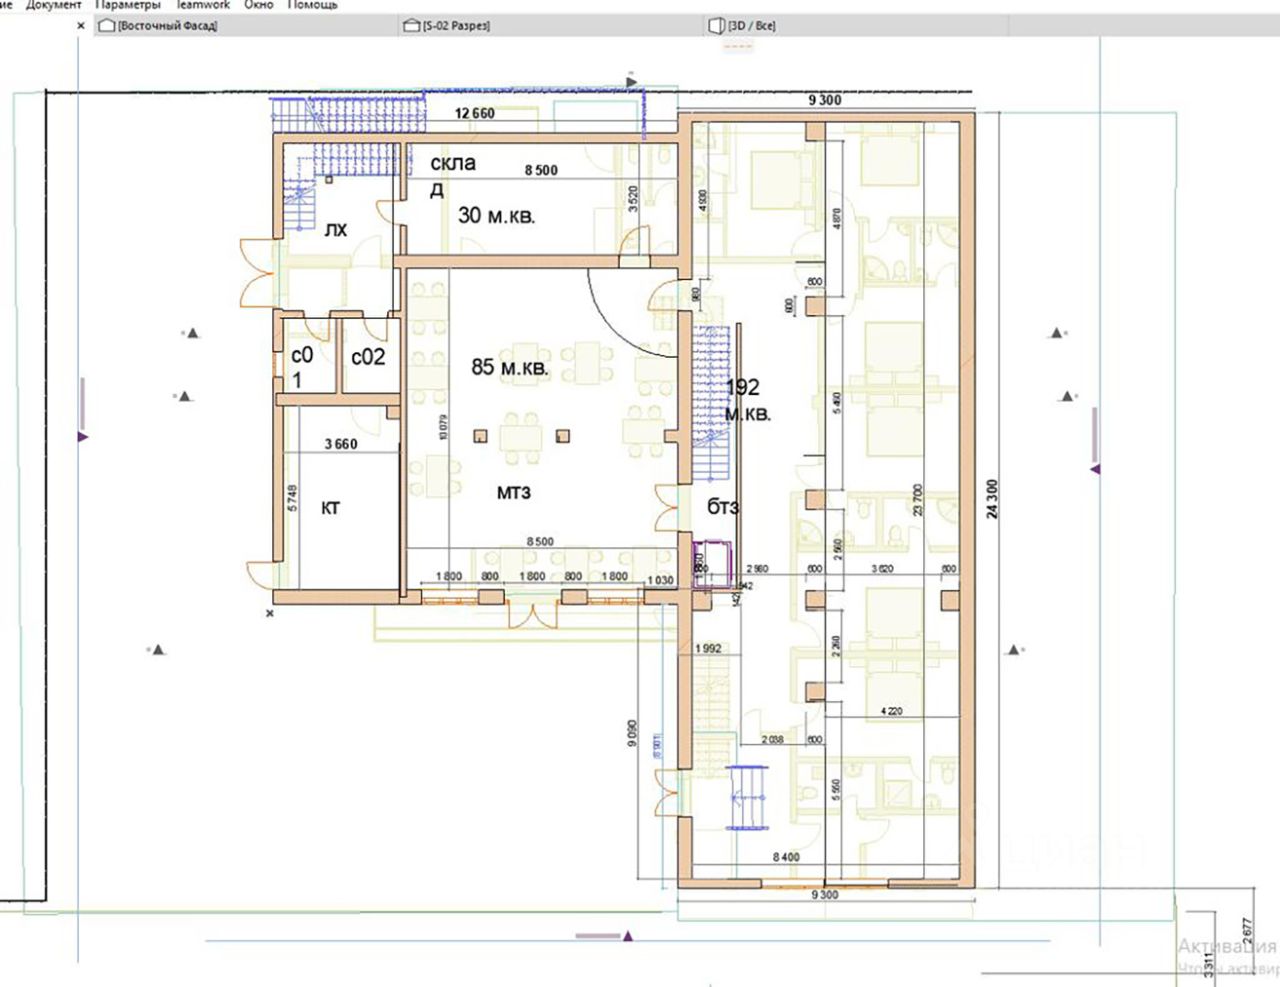
Task: Open the Teamwork menu
Action: [x=203, y=5]
